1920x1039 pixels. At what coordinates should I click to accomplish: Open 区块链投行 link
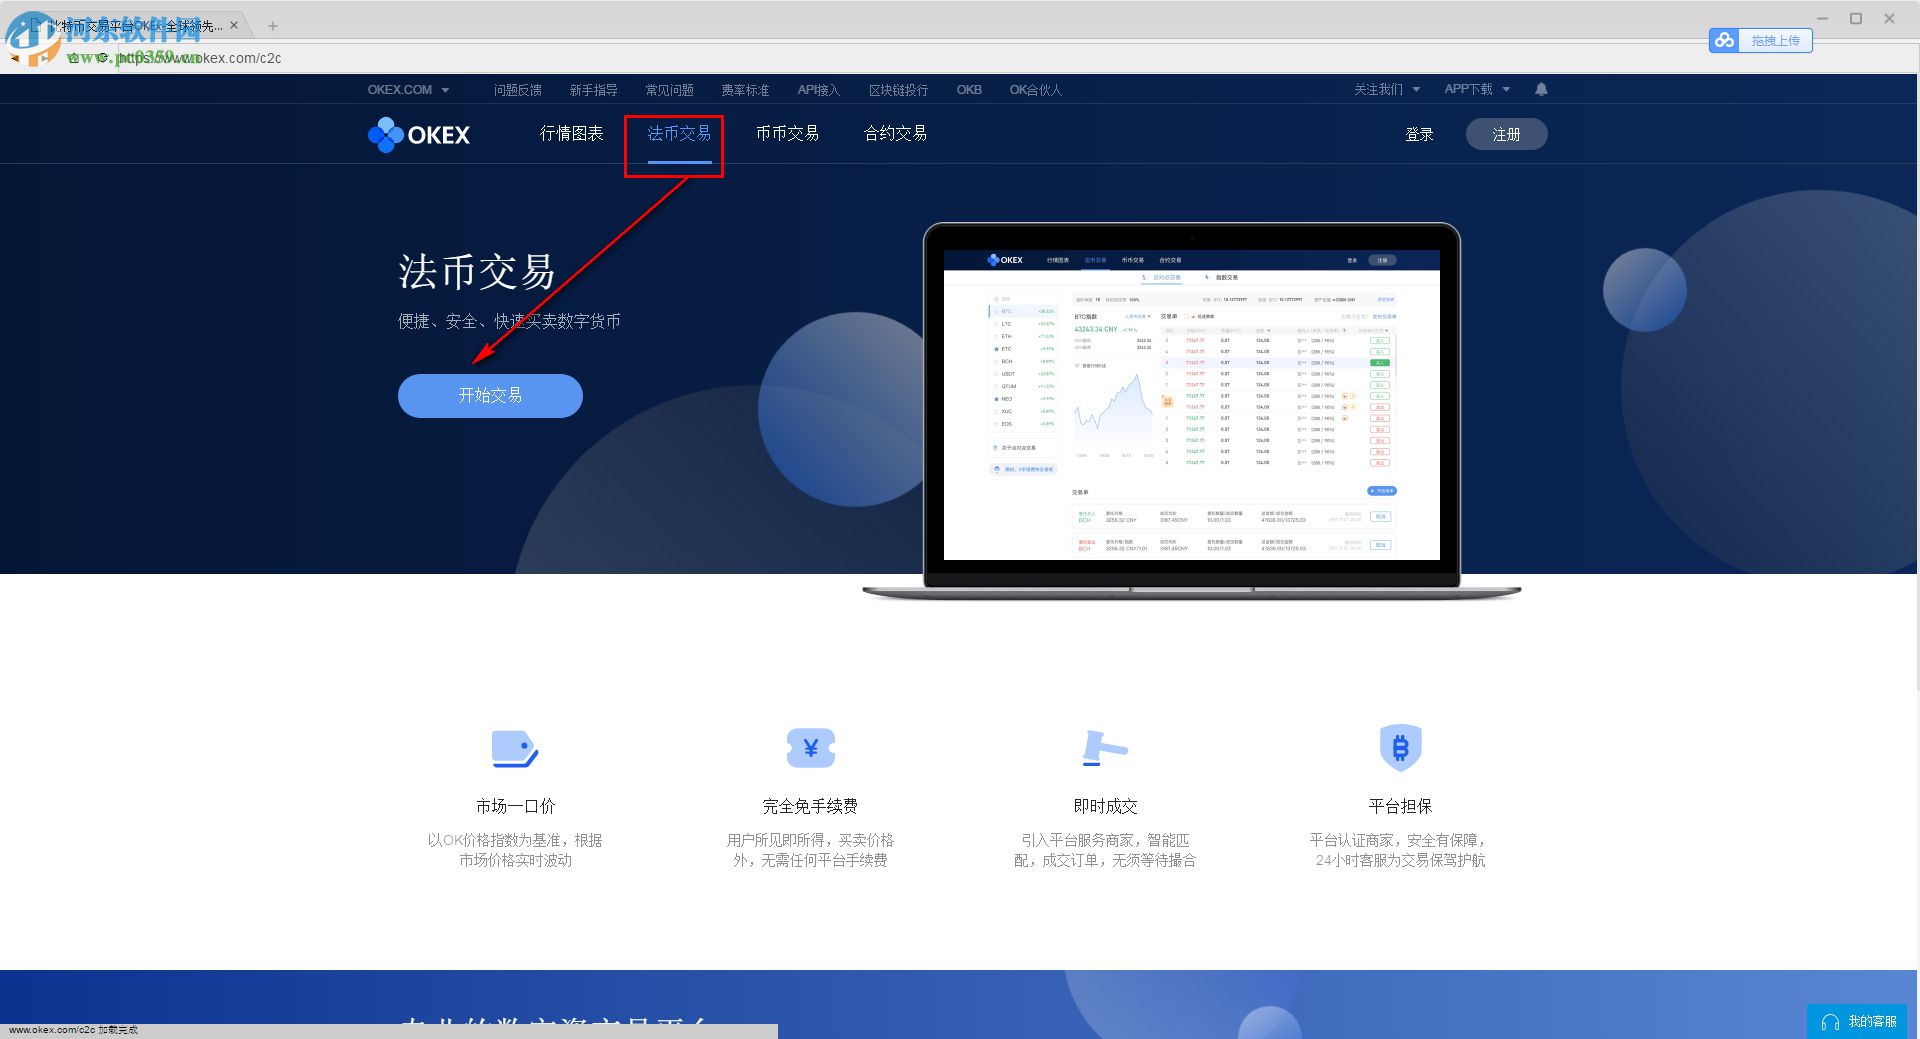898,90
